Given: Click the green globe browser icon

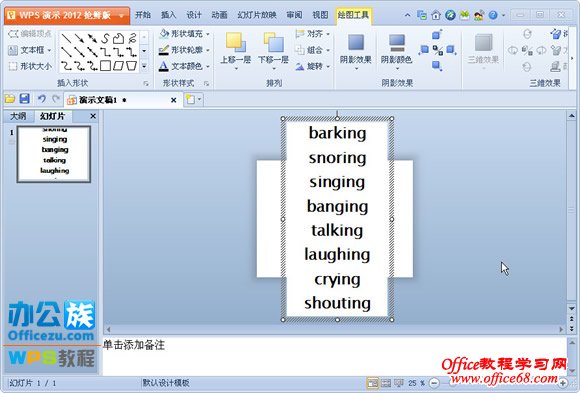Looking at the screenshot, I should pyautogui.click(x=450, y=15).
